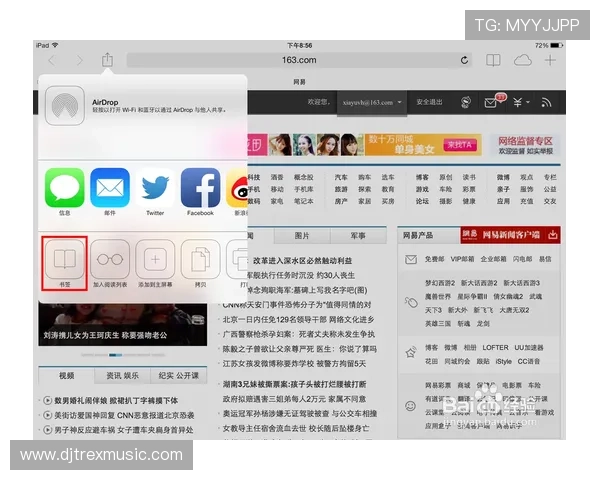Image resolution: width=600 pixels, height=480 pixels.
Task: Open the 旅游 category link
Action: click(341, 189)
